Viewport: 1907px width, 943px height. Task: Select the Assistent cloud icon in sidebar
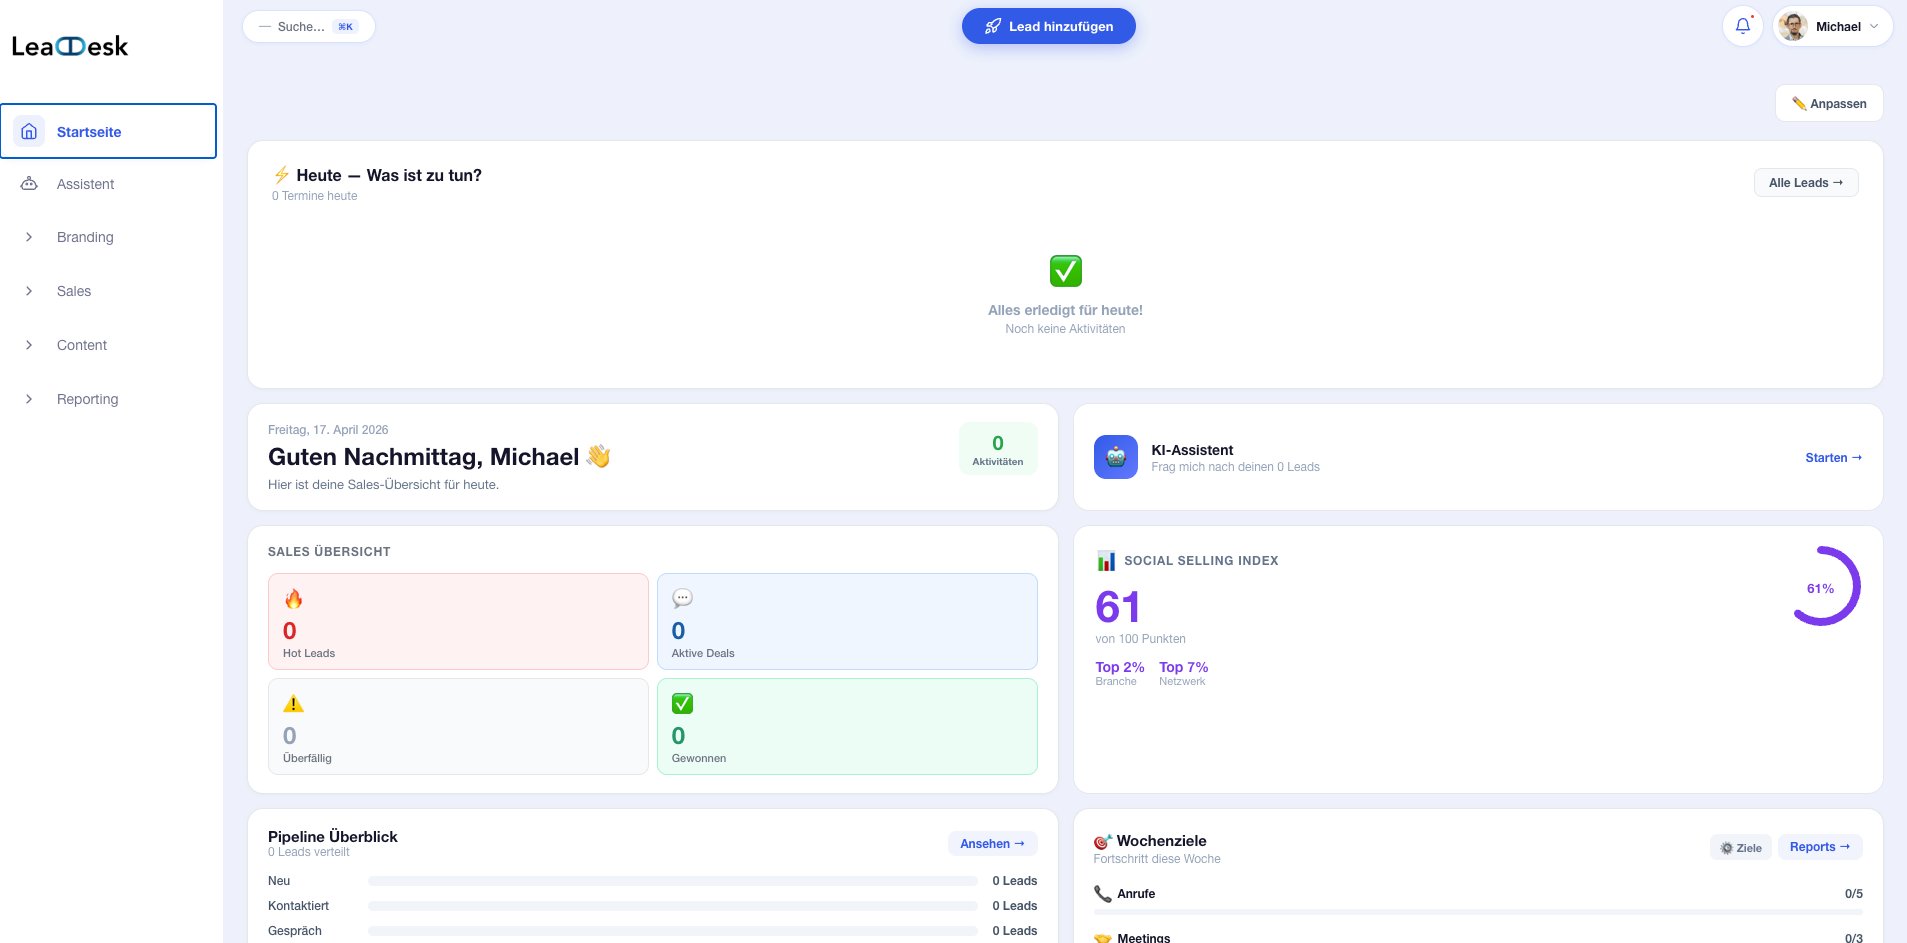coord(30,184)
